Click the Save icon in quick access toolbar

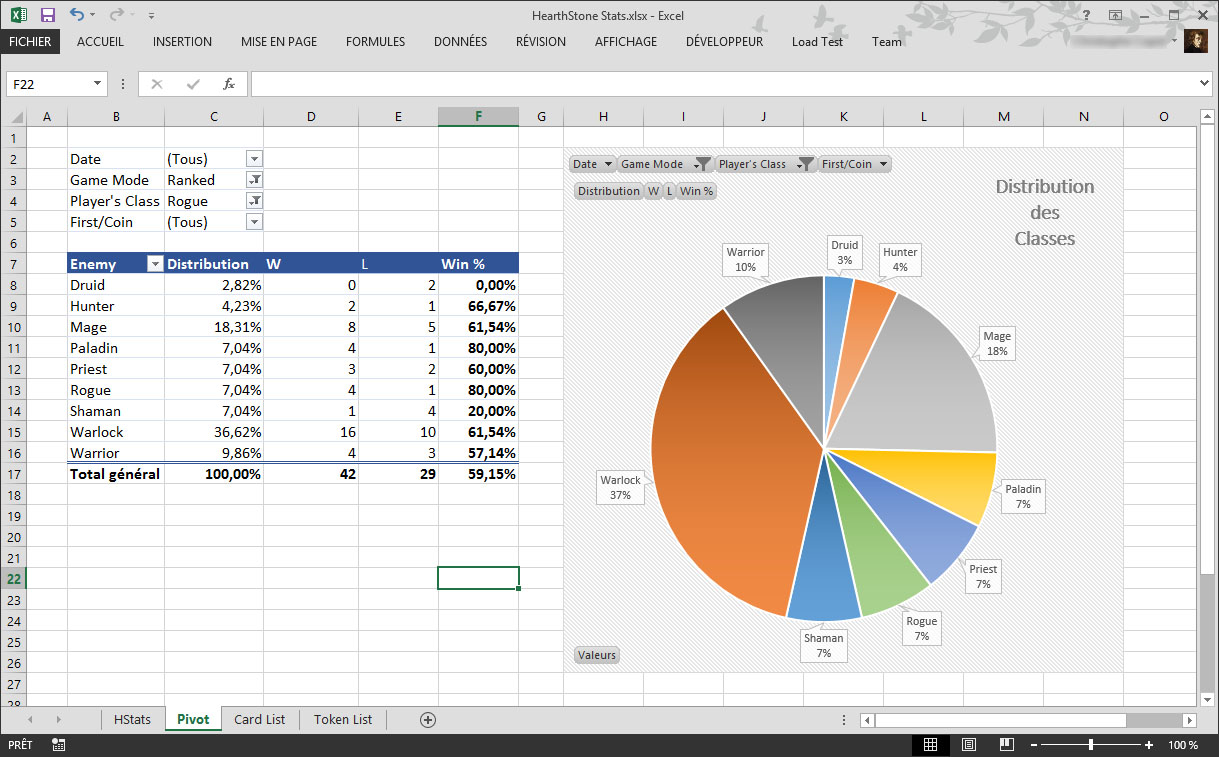click(47, 15)
